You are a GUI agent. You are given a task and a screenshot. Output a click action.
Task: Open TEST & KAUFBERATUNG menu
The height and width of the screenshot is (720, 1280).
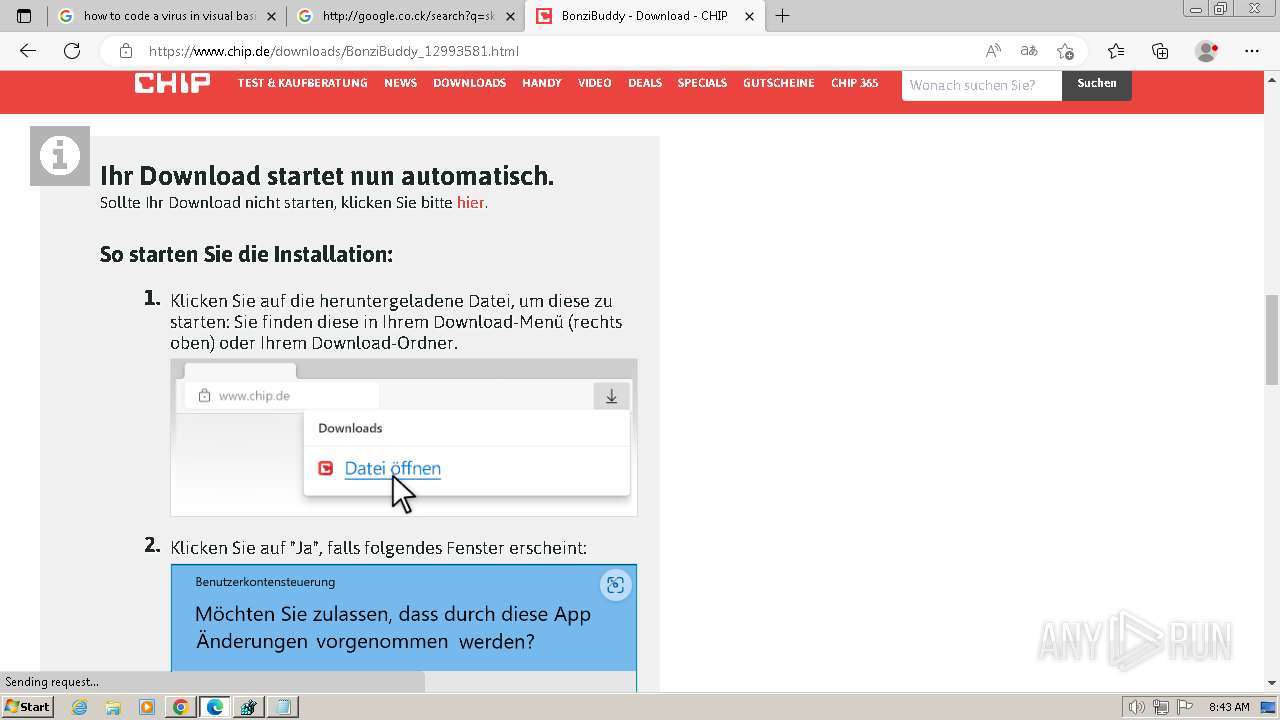coord(302,83)
